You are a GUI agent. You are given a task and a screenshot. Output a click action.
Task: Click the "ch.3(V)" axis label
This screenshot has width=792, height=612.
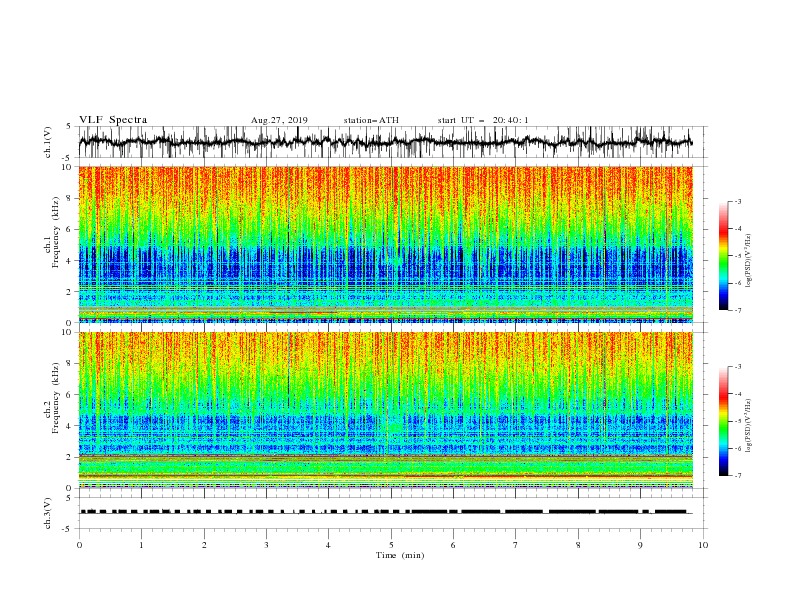point(48,513)
